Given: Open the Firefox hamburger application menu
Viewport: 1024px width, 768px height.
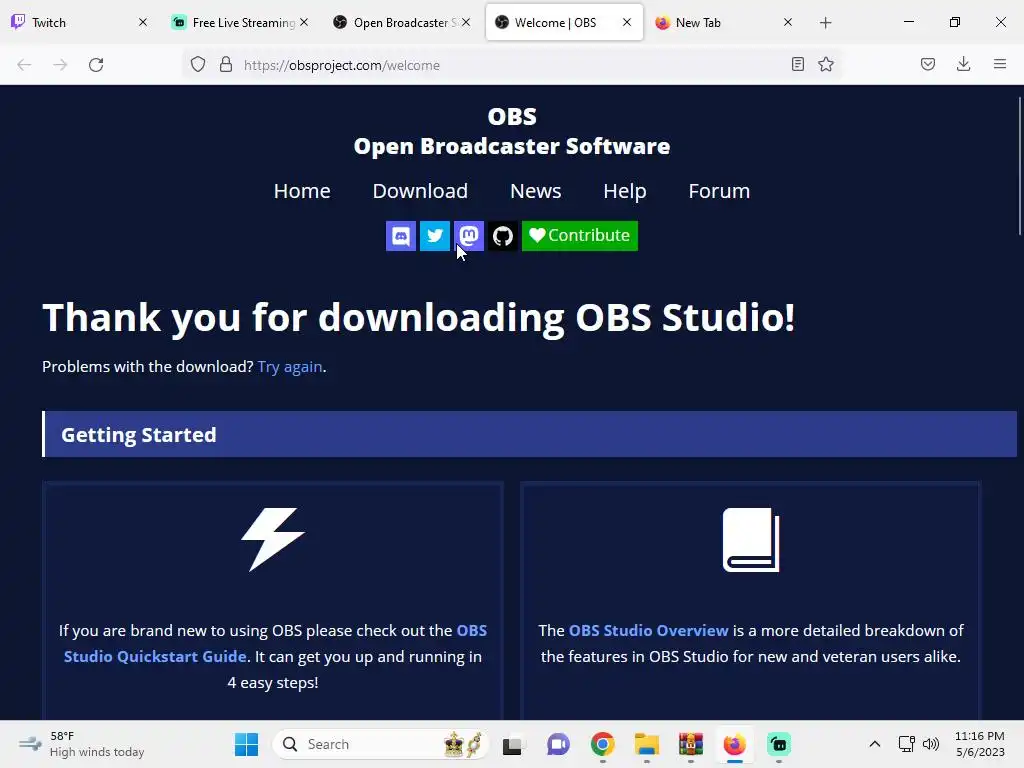Looking at the screenshot, I should tap(1000, 65).
